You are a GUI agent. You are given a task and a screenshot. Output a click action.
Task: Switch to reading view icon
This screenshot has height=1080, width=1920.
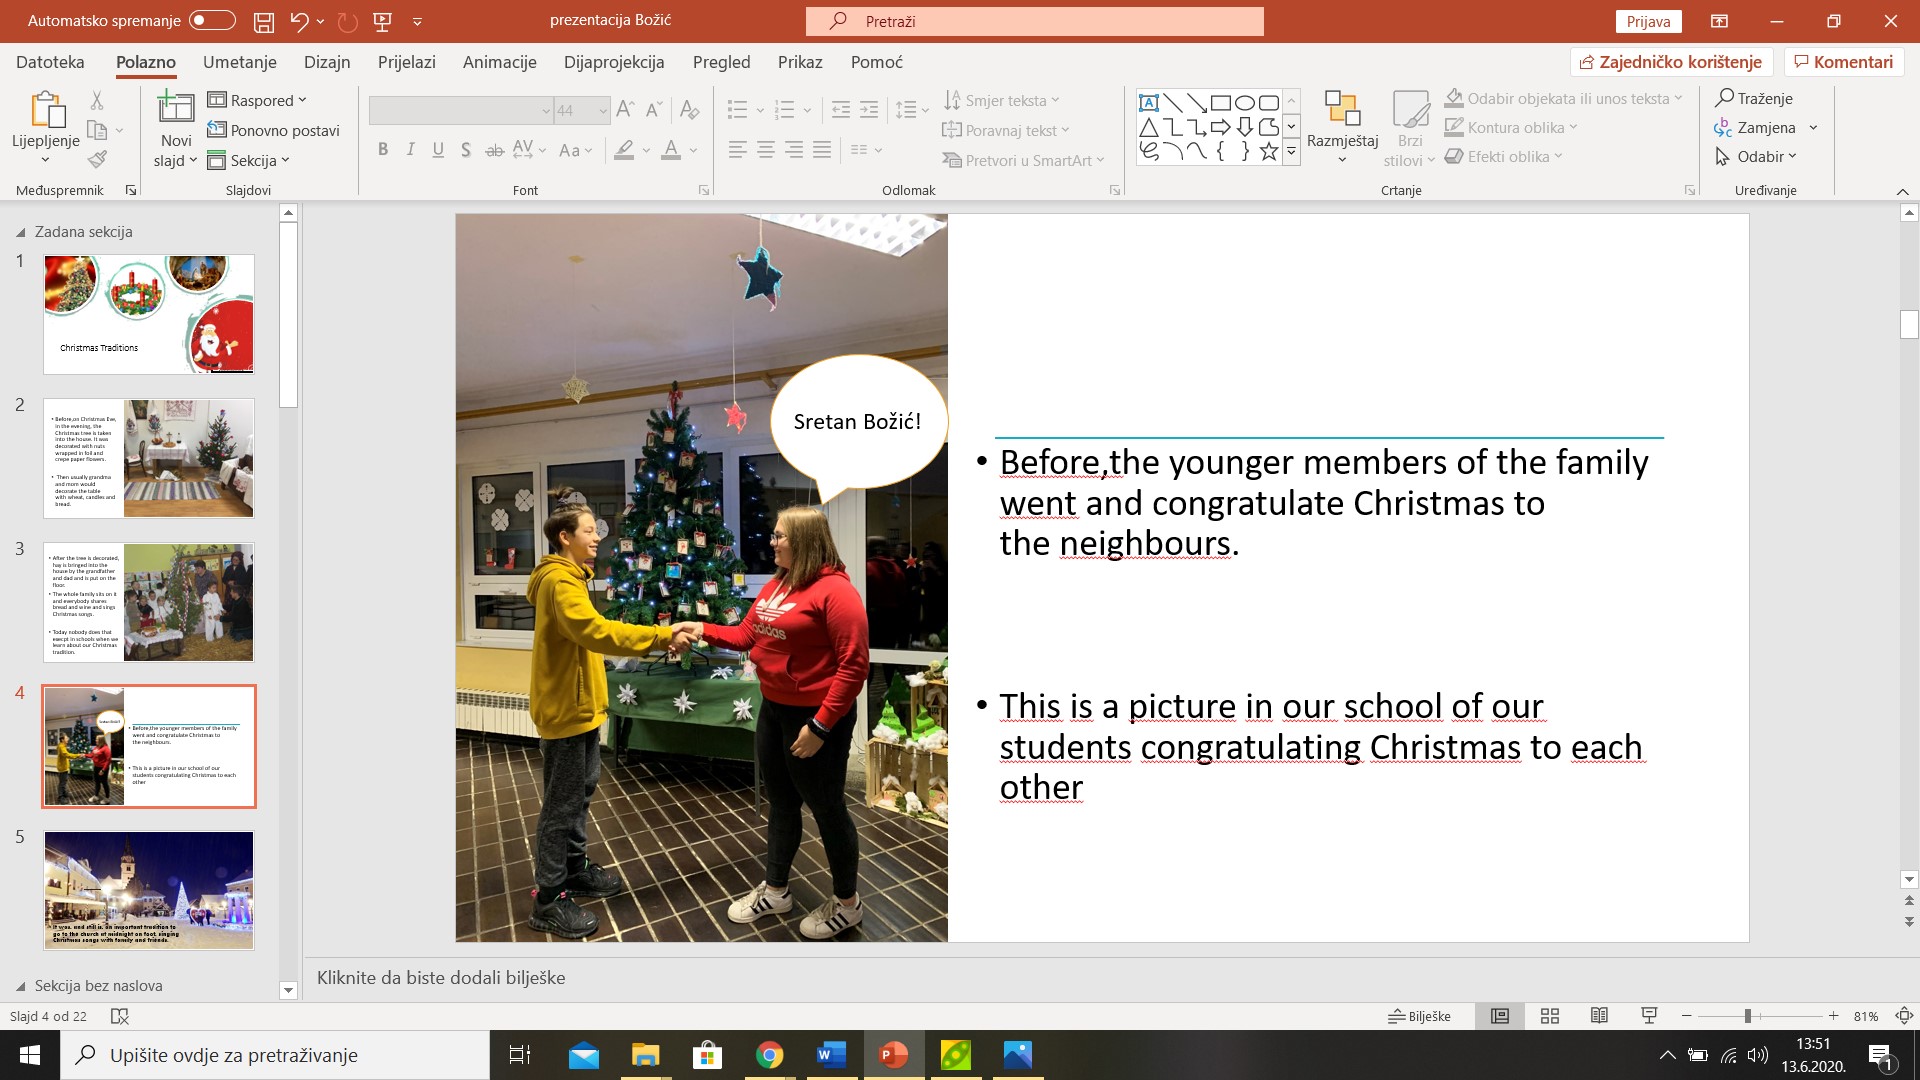pos(1599,1016)
